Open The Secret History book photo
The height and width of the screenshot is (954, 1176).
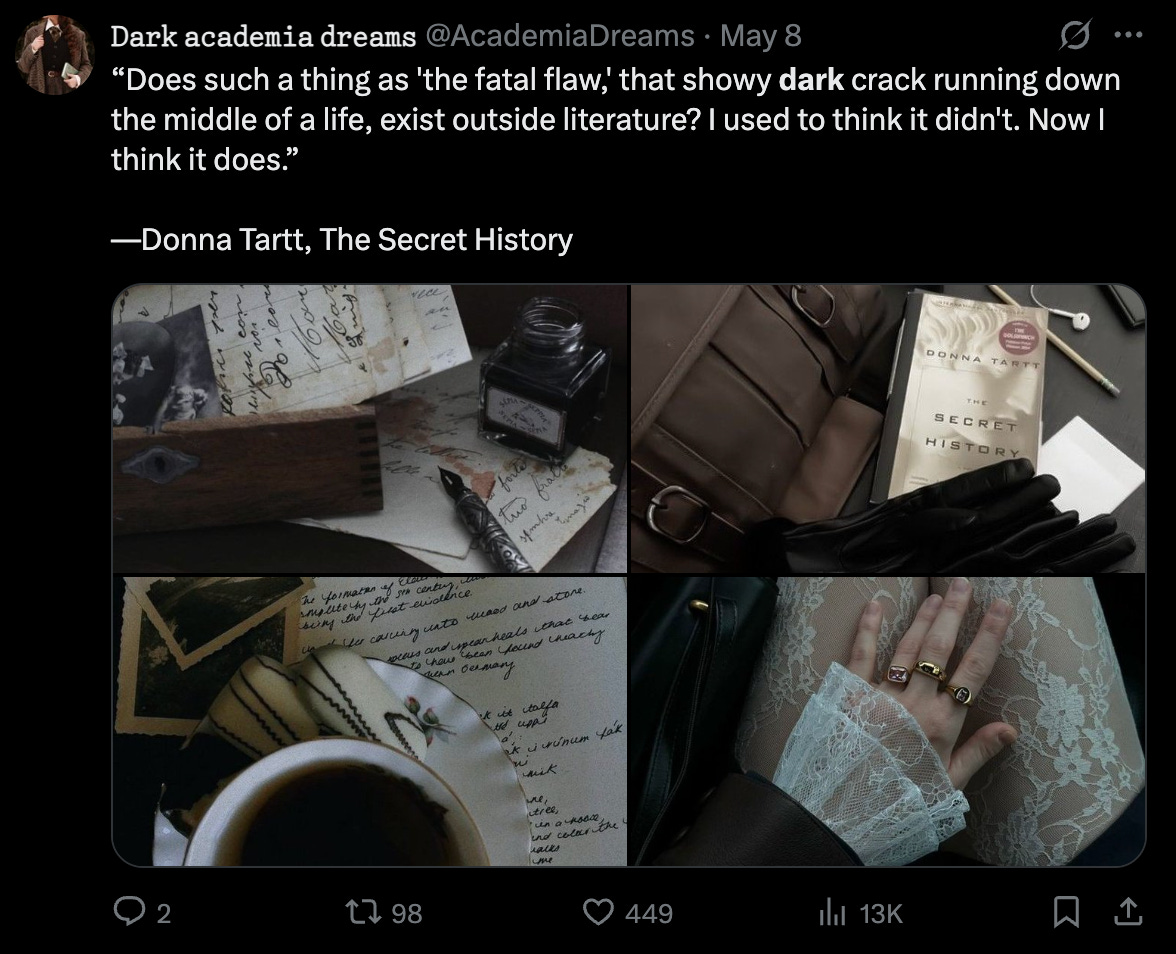point(888,428)
